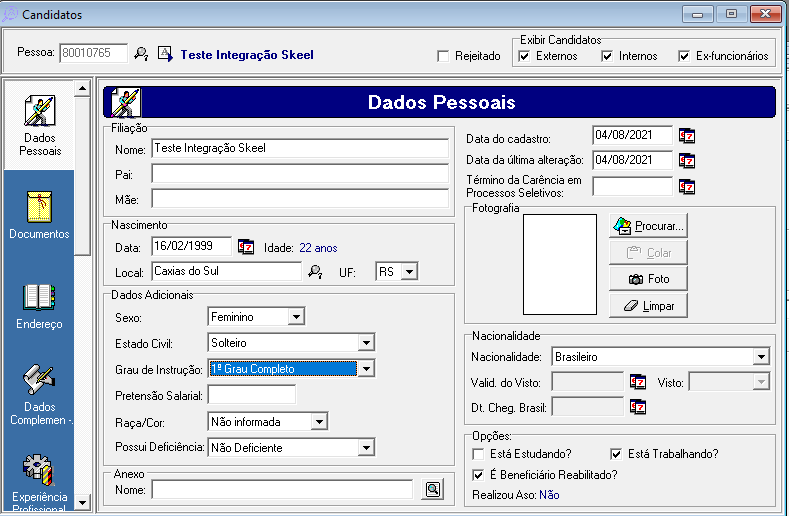
Task: Open calendar for Término da Carência
Action: 687,186
